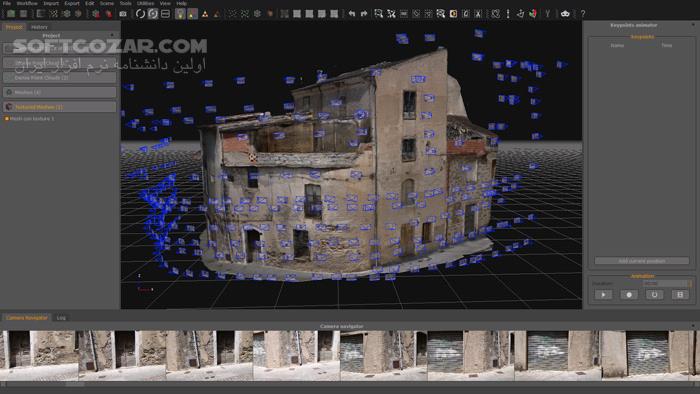
Task: Switch to the Log tab
Action: tap(61, 318)
